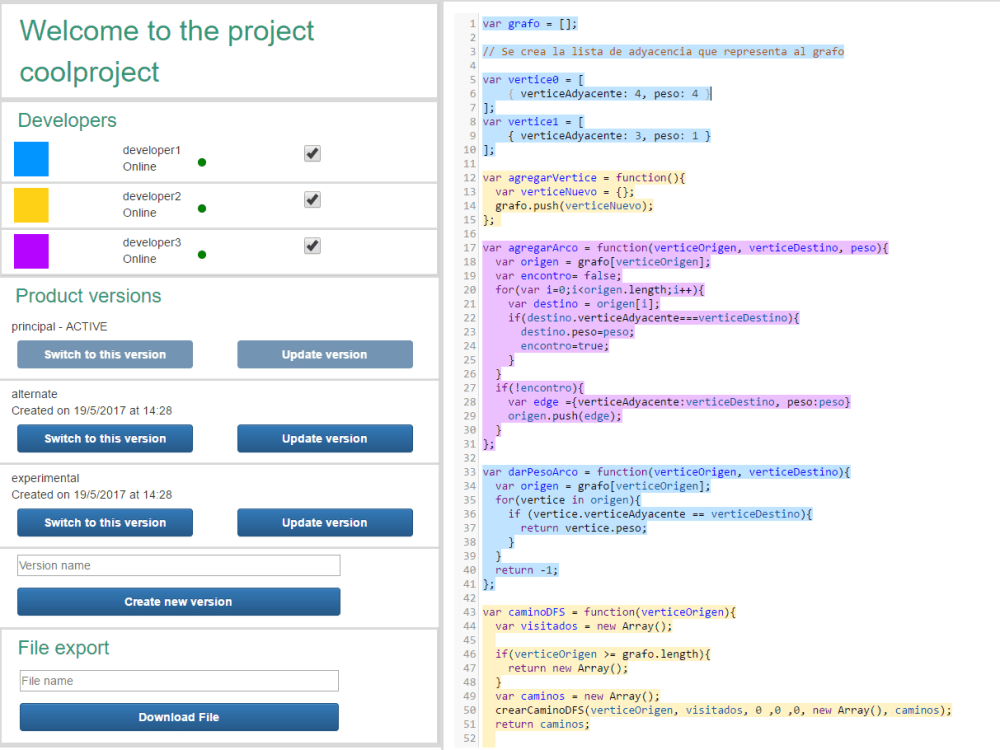This screenshot has height=750, width=1000.
Task: Click developer3's purple color swatch
Action: click(x=31, y=251)
